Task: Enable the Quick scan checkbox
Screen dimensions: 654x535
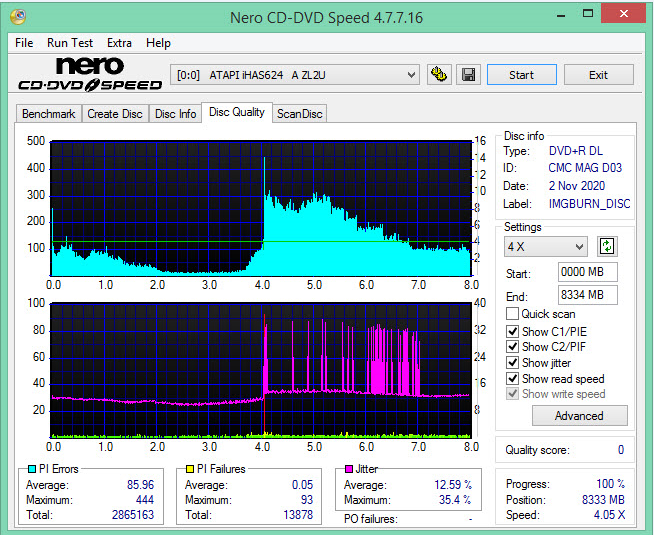Action: tap(512, 314)
